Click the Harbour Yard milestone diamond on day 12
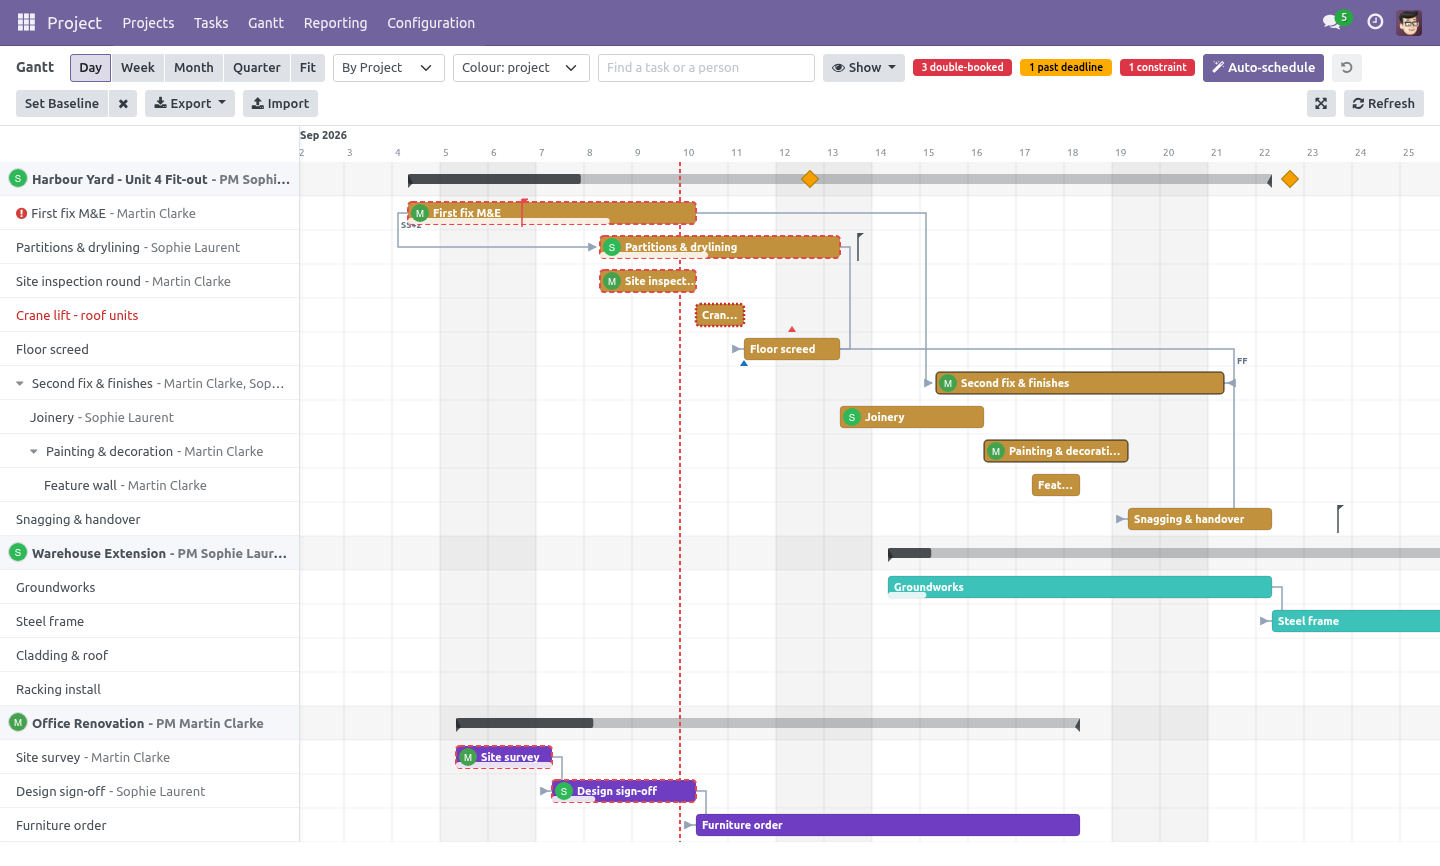This screenshot has height=866, width=1440. tap(810, 179)
